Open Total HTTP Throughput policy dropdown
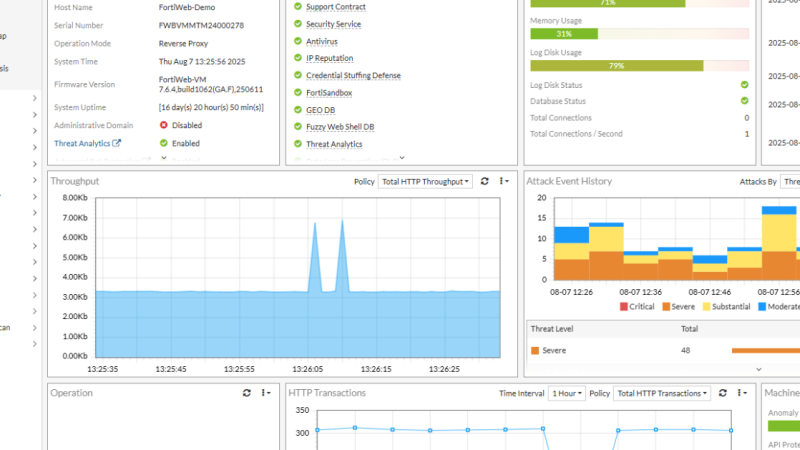 (x=425, y=182)
